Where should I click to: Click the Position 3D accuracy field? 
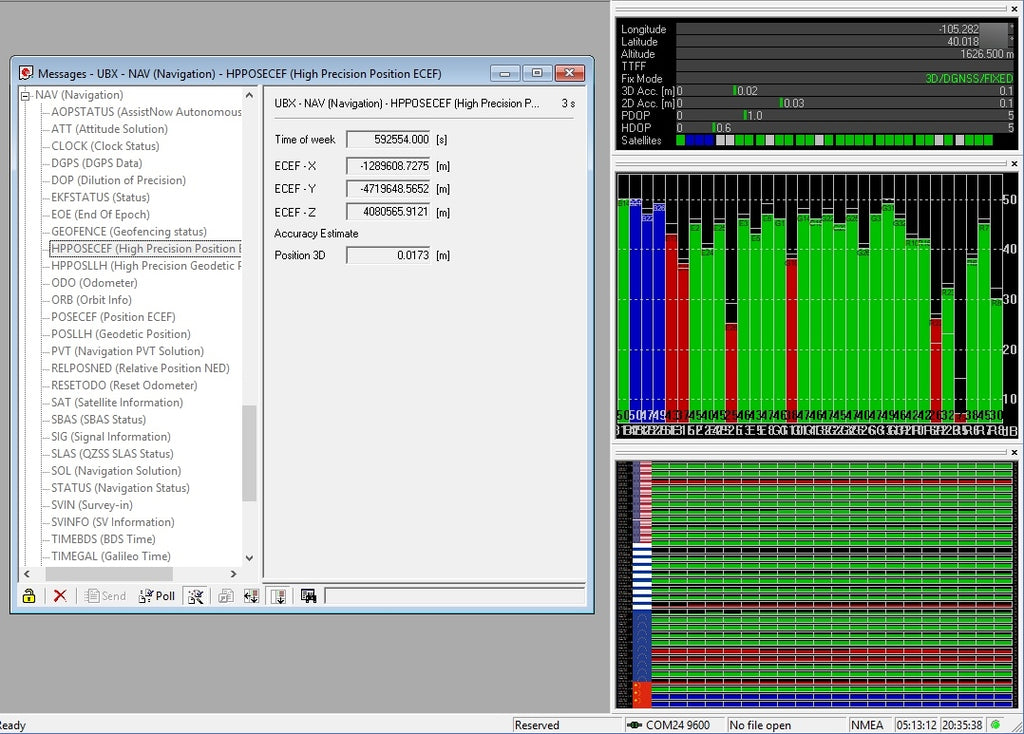pyautogui.click(x=388, y=255)
